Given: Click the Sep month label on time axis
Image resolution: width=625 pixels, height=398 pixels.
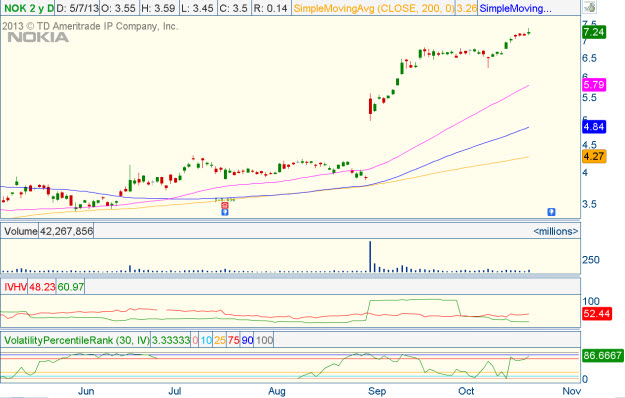Looking at the screenshot, I should click(377, 391).
